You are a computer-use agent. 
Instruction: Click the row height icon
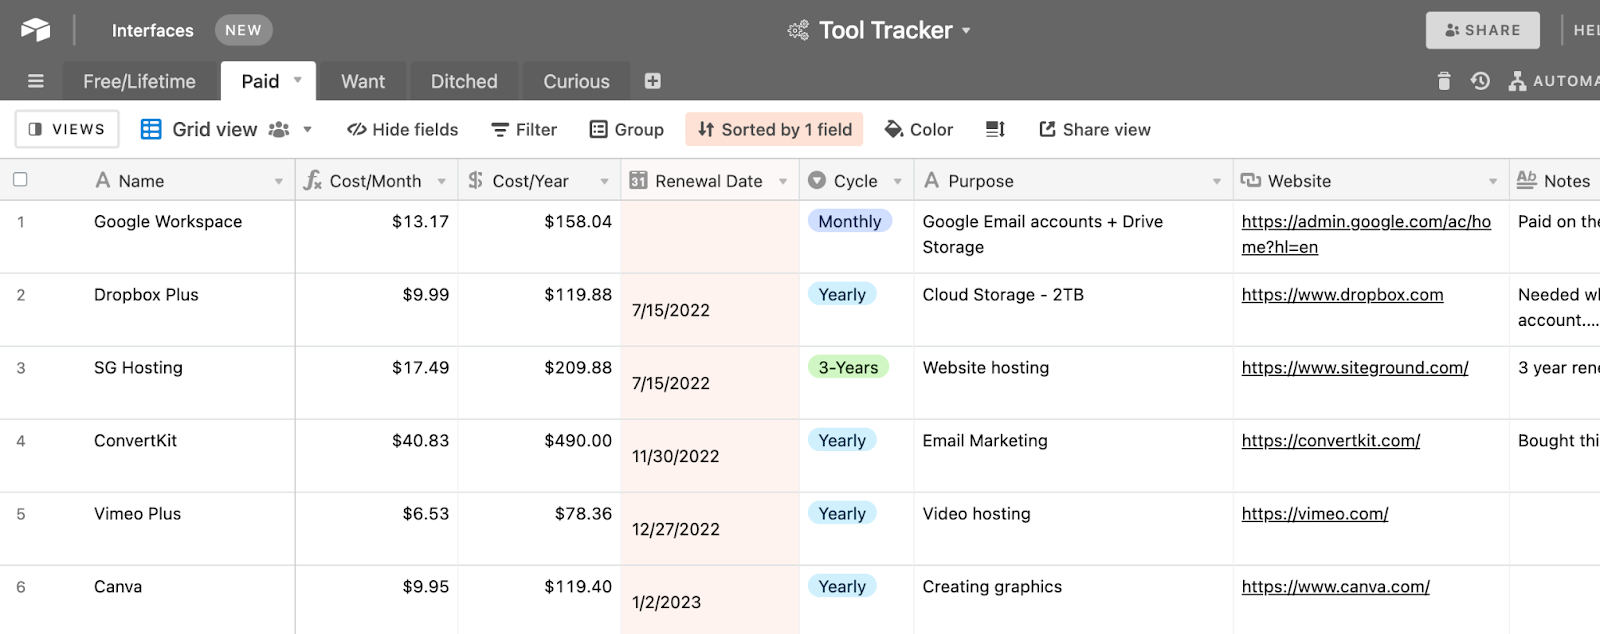(995, 129)
